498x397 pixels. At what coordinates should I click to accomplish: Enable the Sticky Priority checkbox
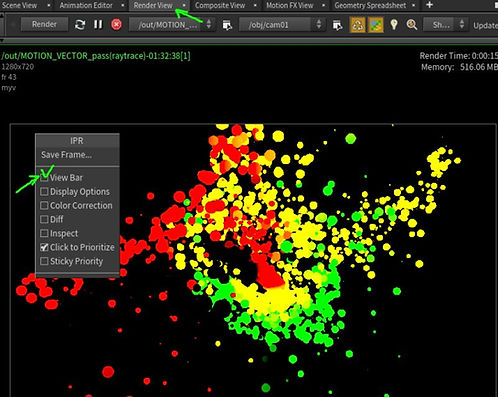coord(44,261)
